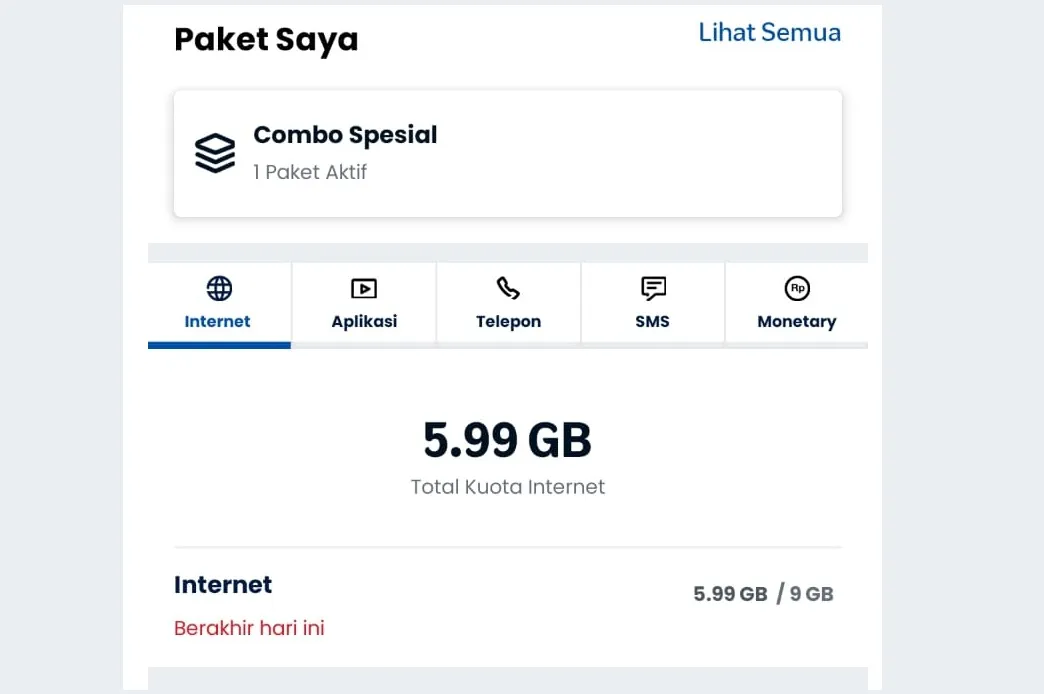Click the 1 Paket Aktif text
Image resolution: width=1044 pixels, height=694 pixels.
pos(310,172)
